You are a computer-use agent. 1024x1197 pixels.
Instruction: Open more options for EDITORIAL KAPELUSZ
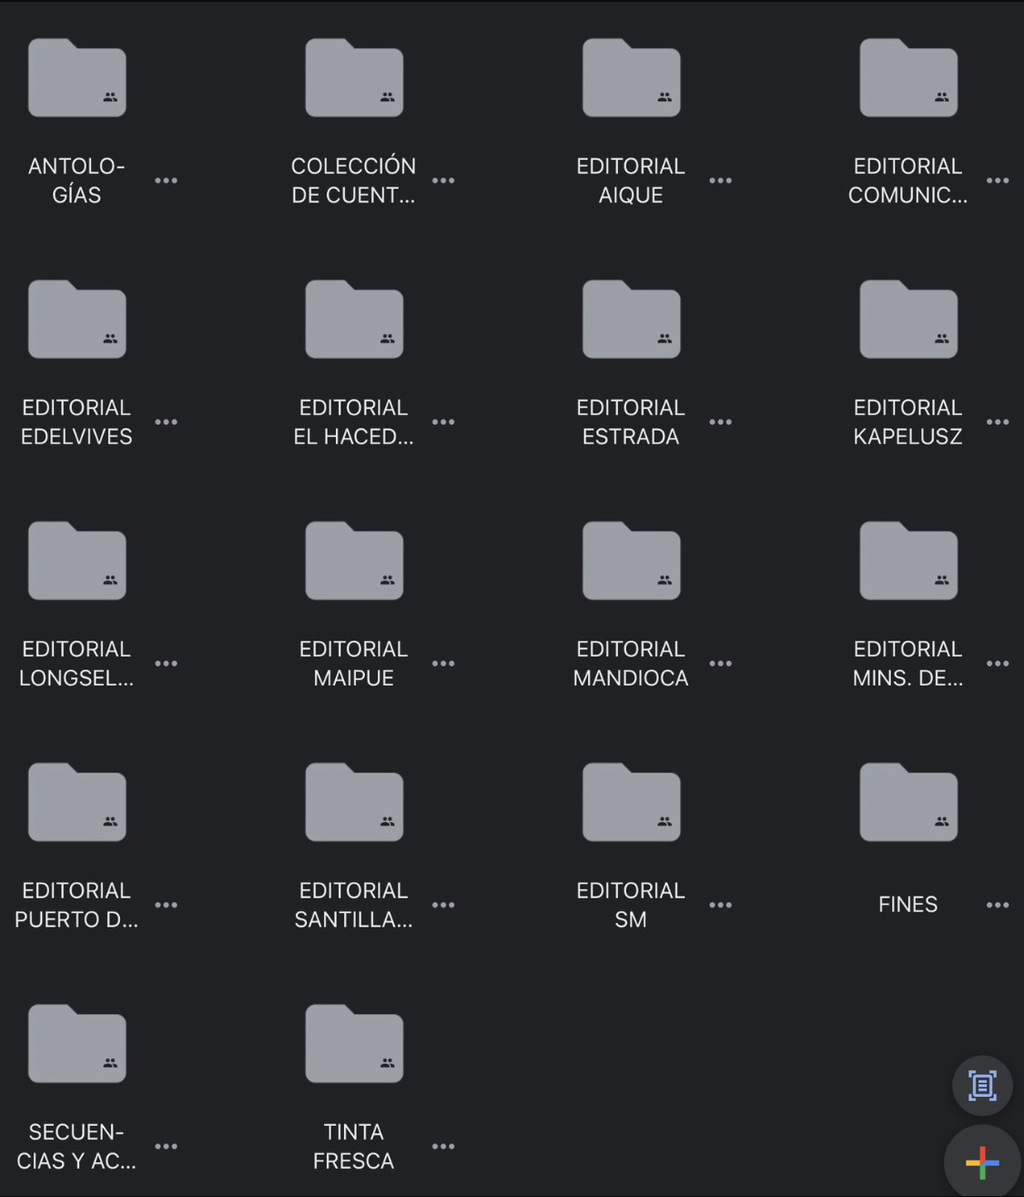tap(997, 421)
